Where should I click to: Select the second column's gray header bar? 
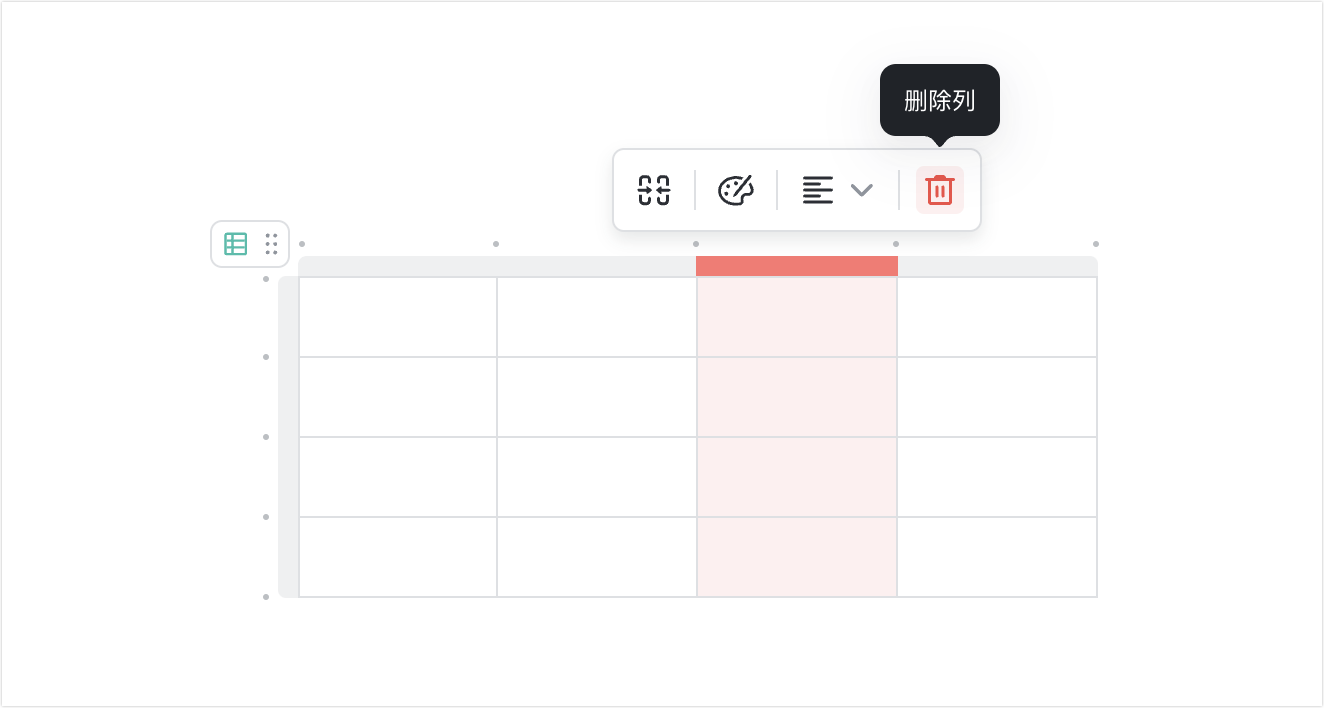(x=597, y=266)
